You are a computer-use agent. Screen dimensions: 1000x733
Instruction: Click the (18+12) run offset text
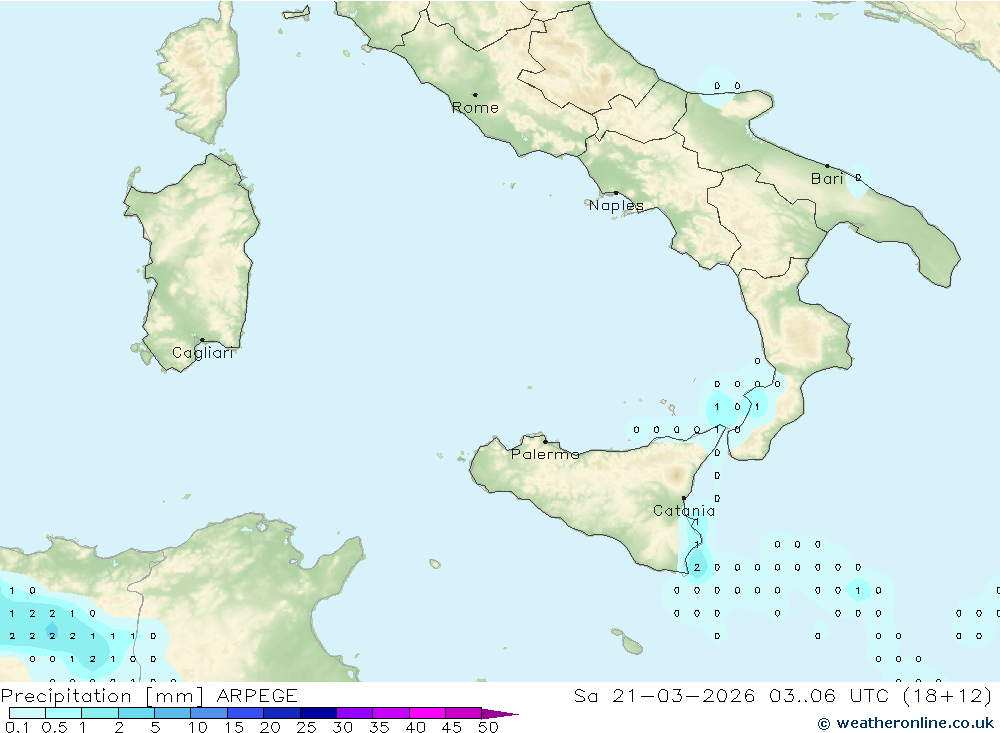[x=948, y=695]
